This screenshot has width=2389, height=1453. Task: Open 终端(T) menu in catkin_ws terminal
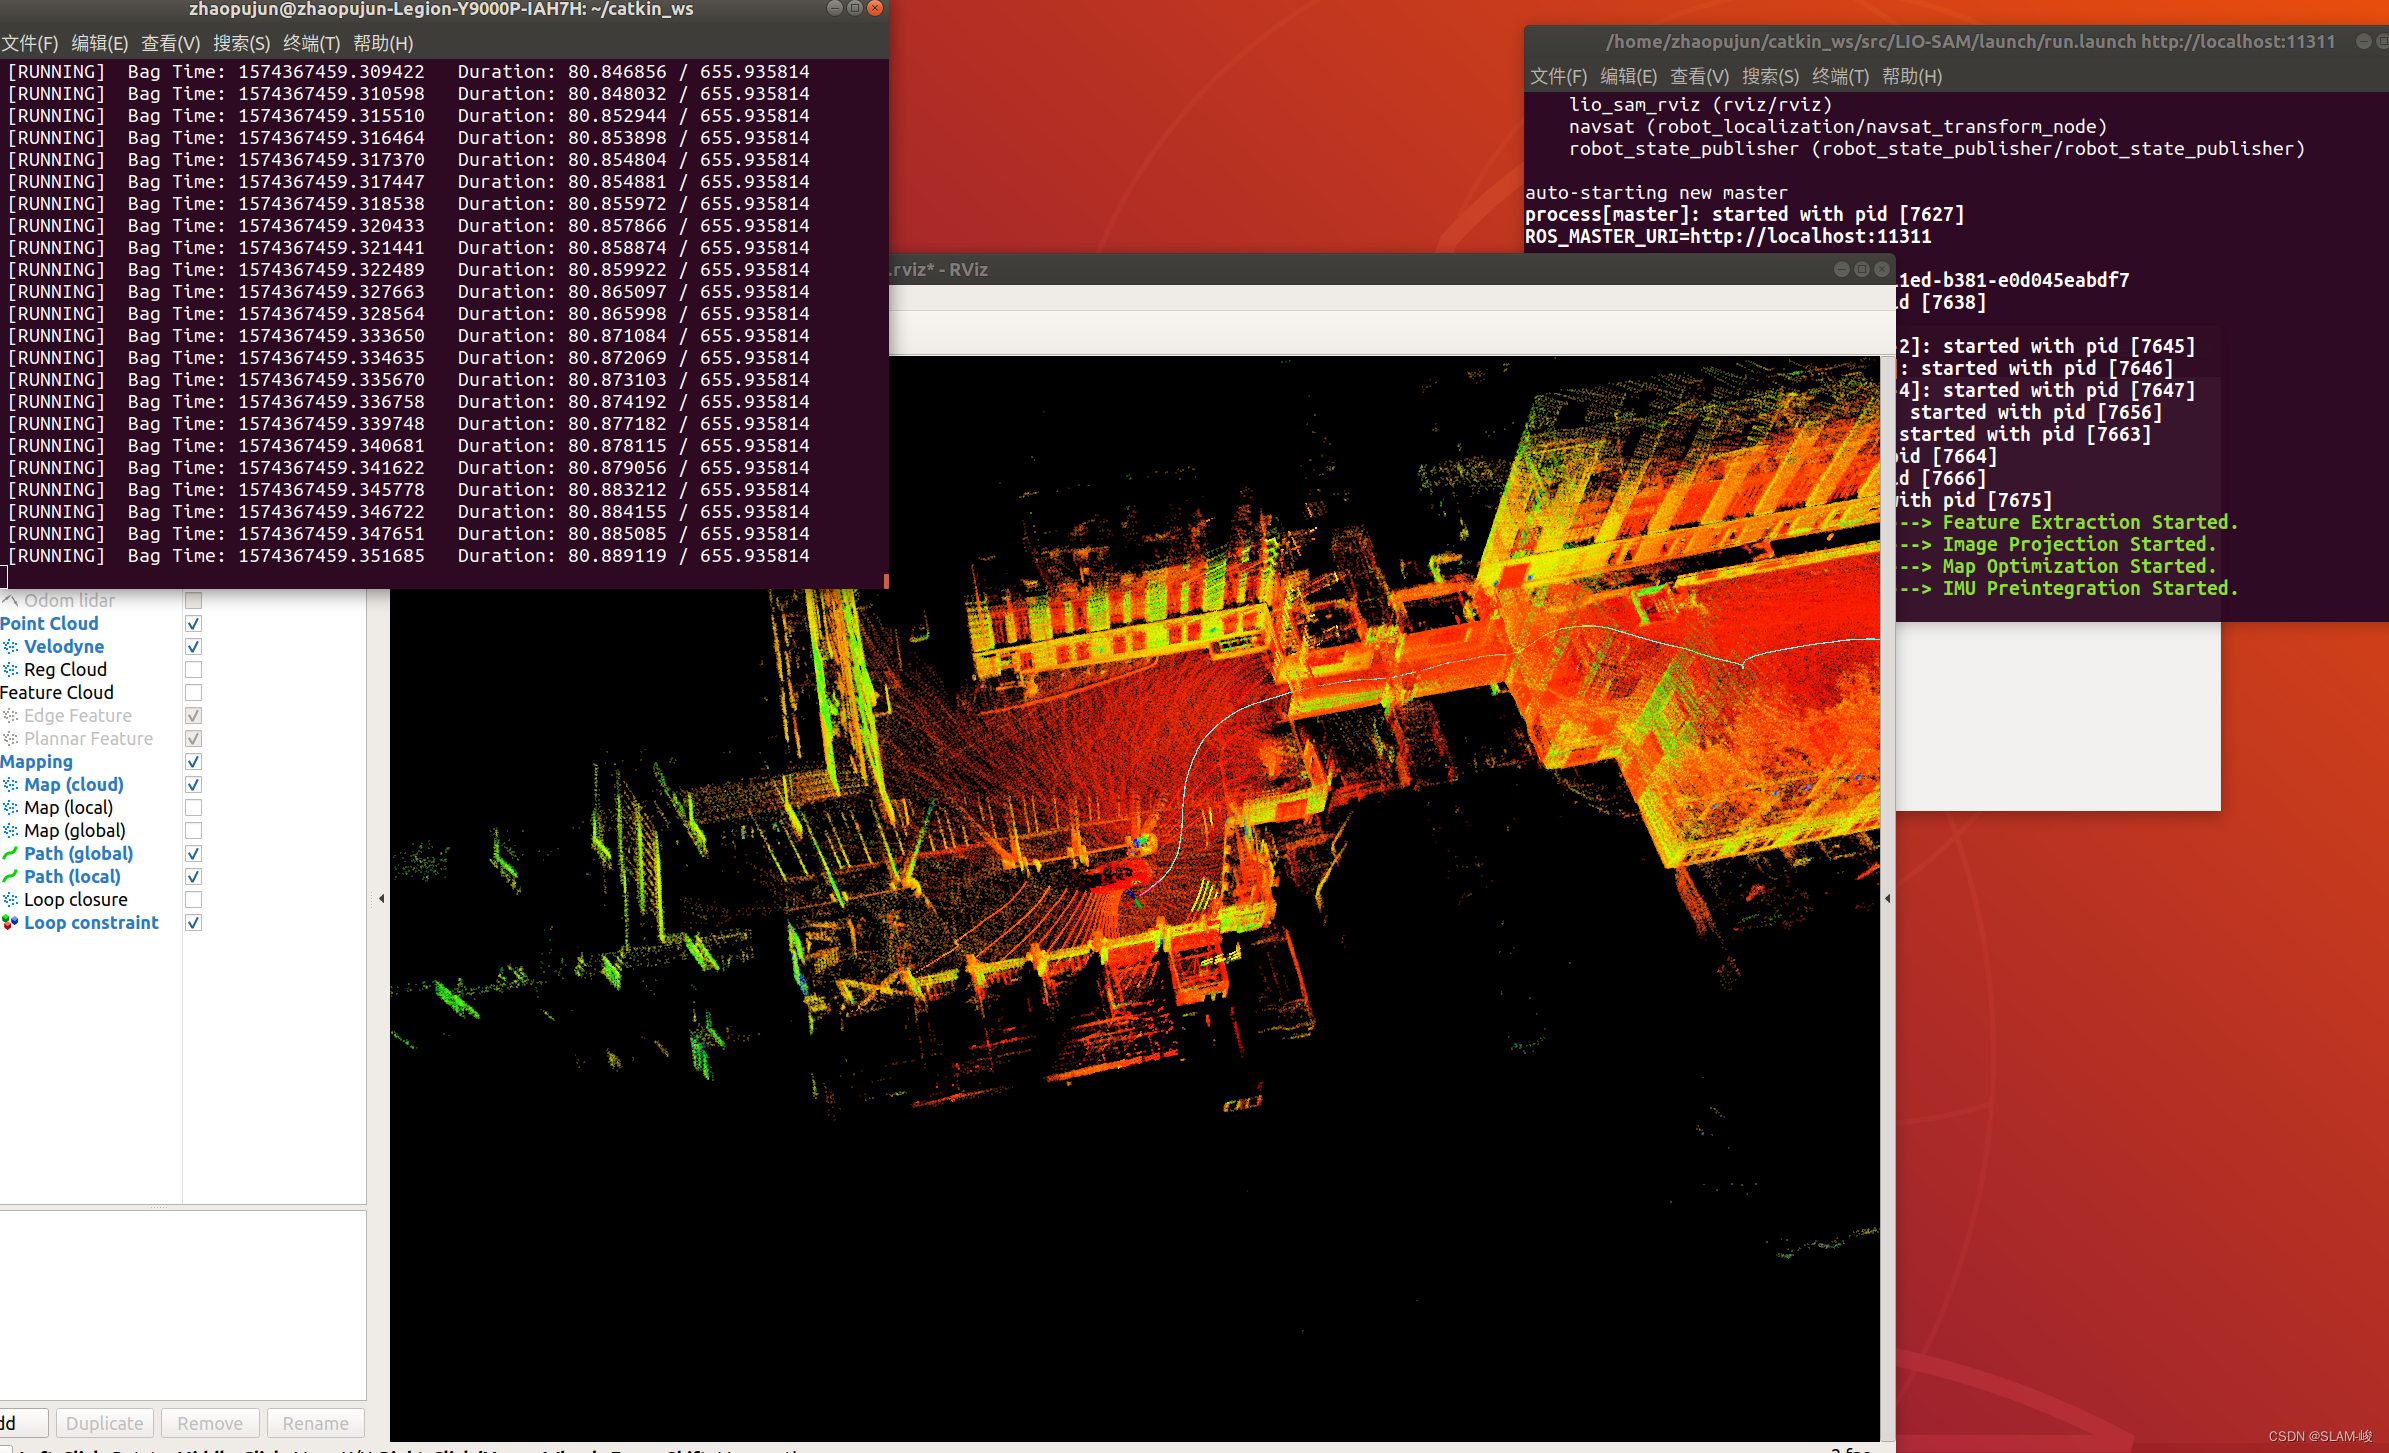[312, 43]
